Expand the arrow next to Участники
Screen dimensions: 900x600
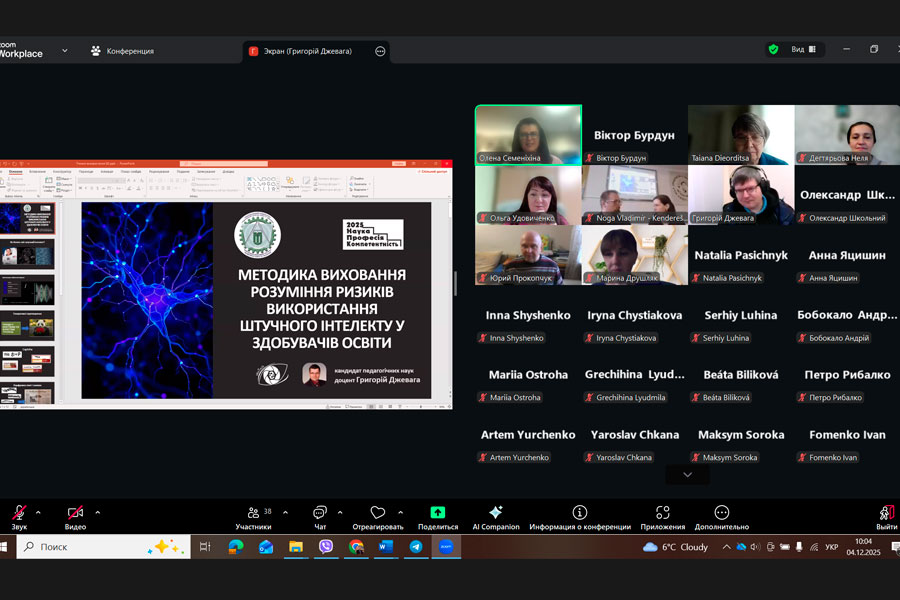pyautogui.click(x=285, y=512)
